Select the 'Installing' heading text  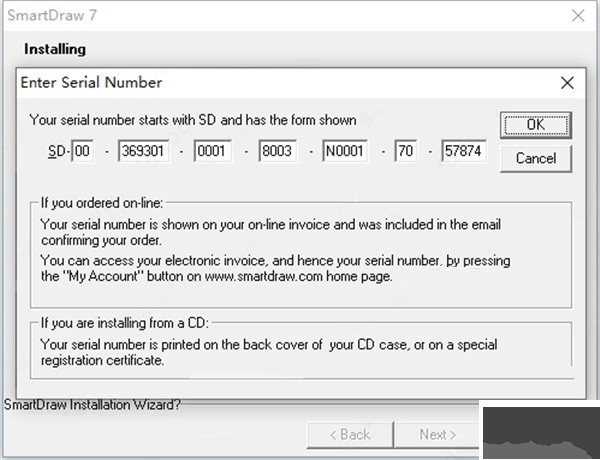[x=55, y=49]
